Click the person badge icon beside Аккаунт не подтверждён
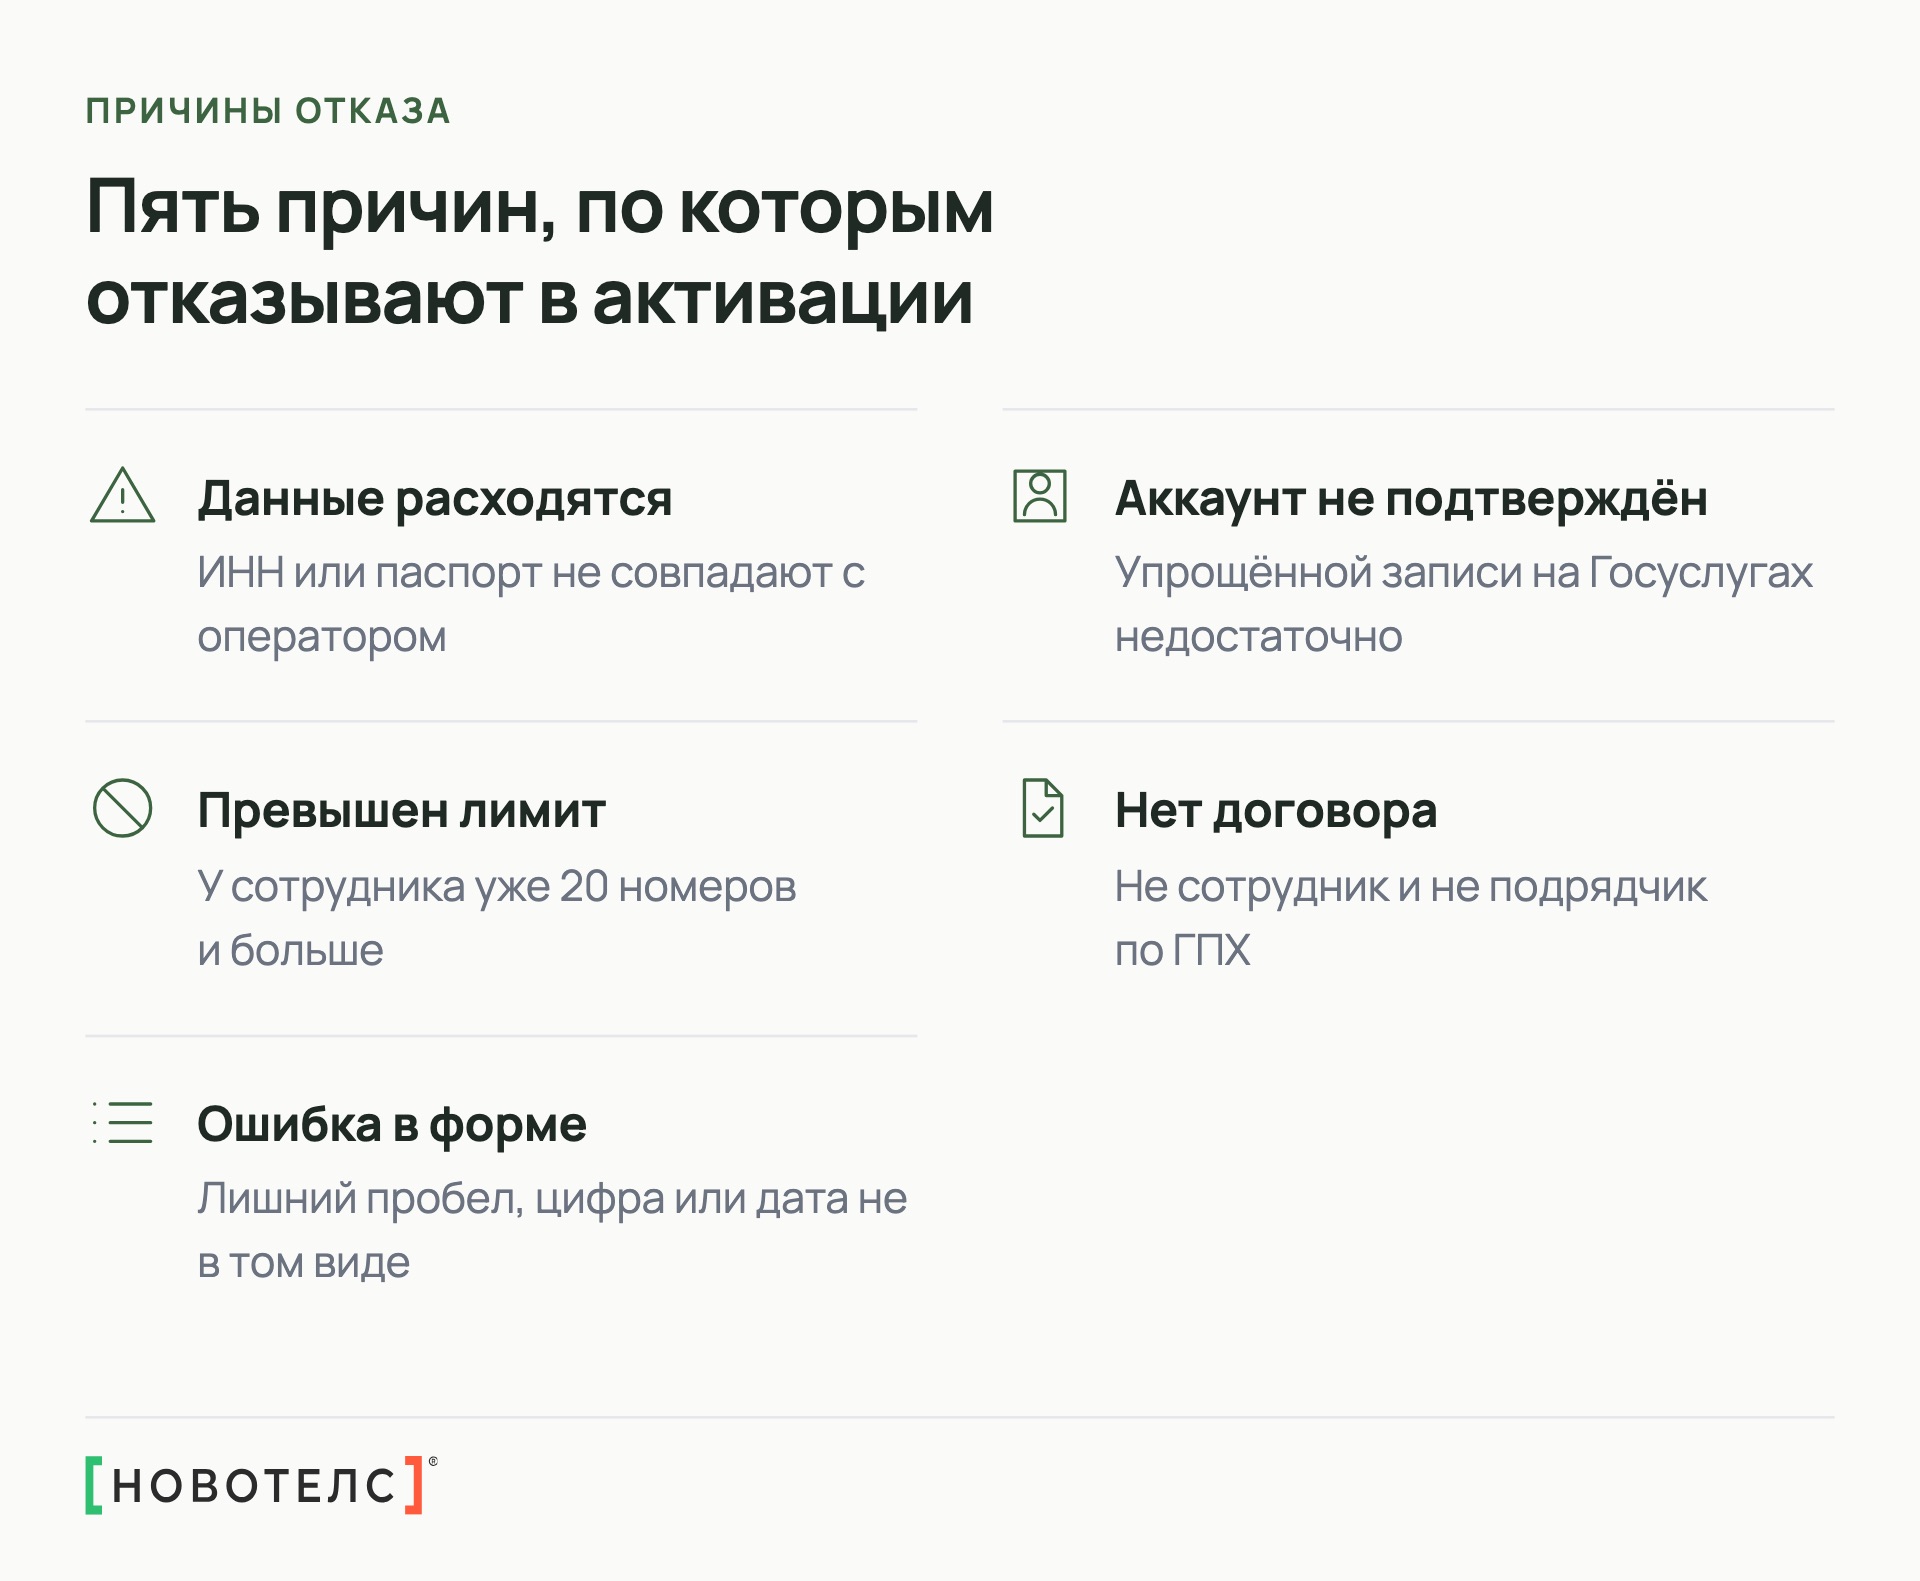The width and height of the screenshot is (1920, 1581). point(1040,496)
